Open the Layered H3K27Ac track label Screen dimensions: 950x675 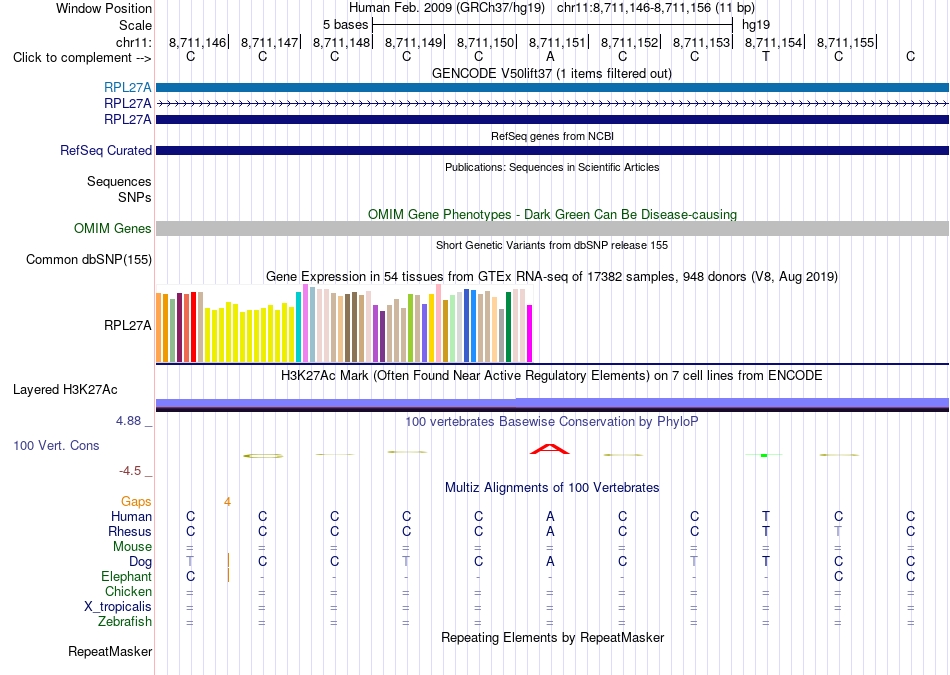pyautogui.click(x=65, y=390)
